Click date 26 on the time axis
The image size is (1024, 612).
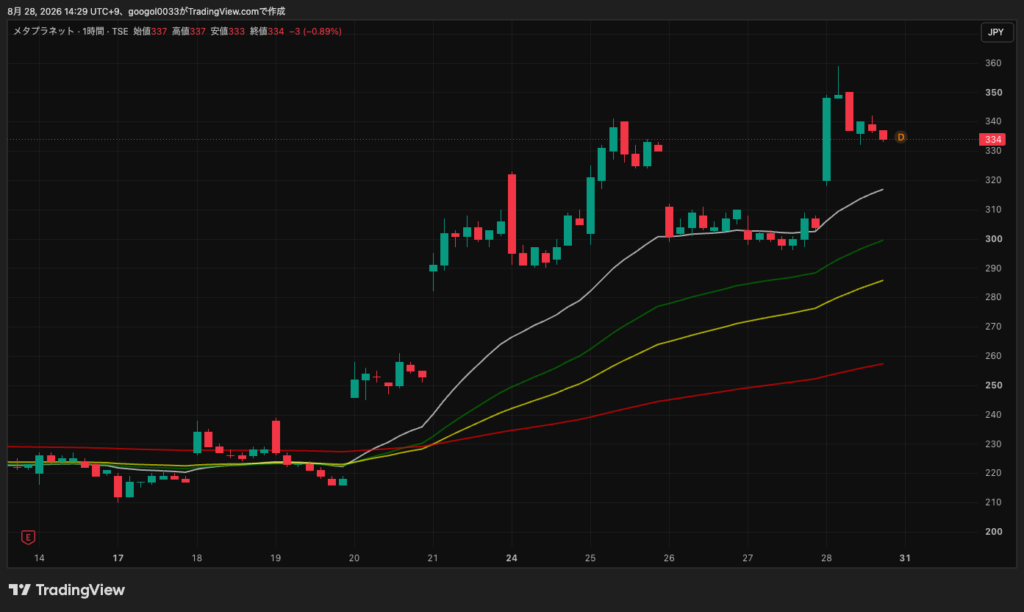[x=669, y=558]
